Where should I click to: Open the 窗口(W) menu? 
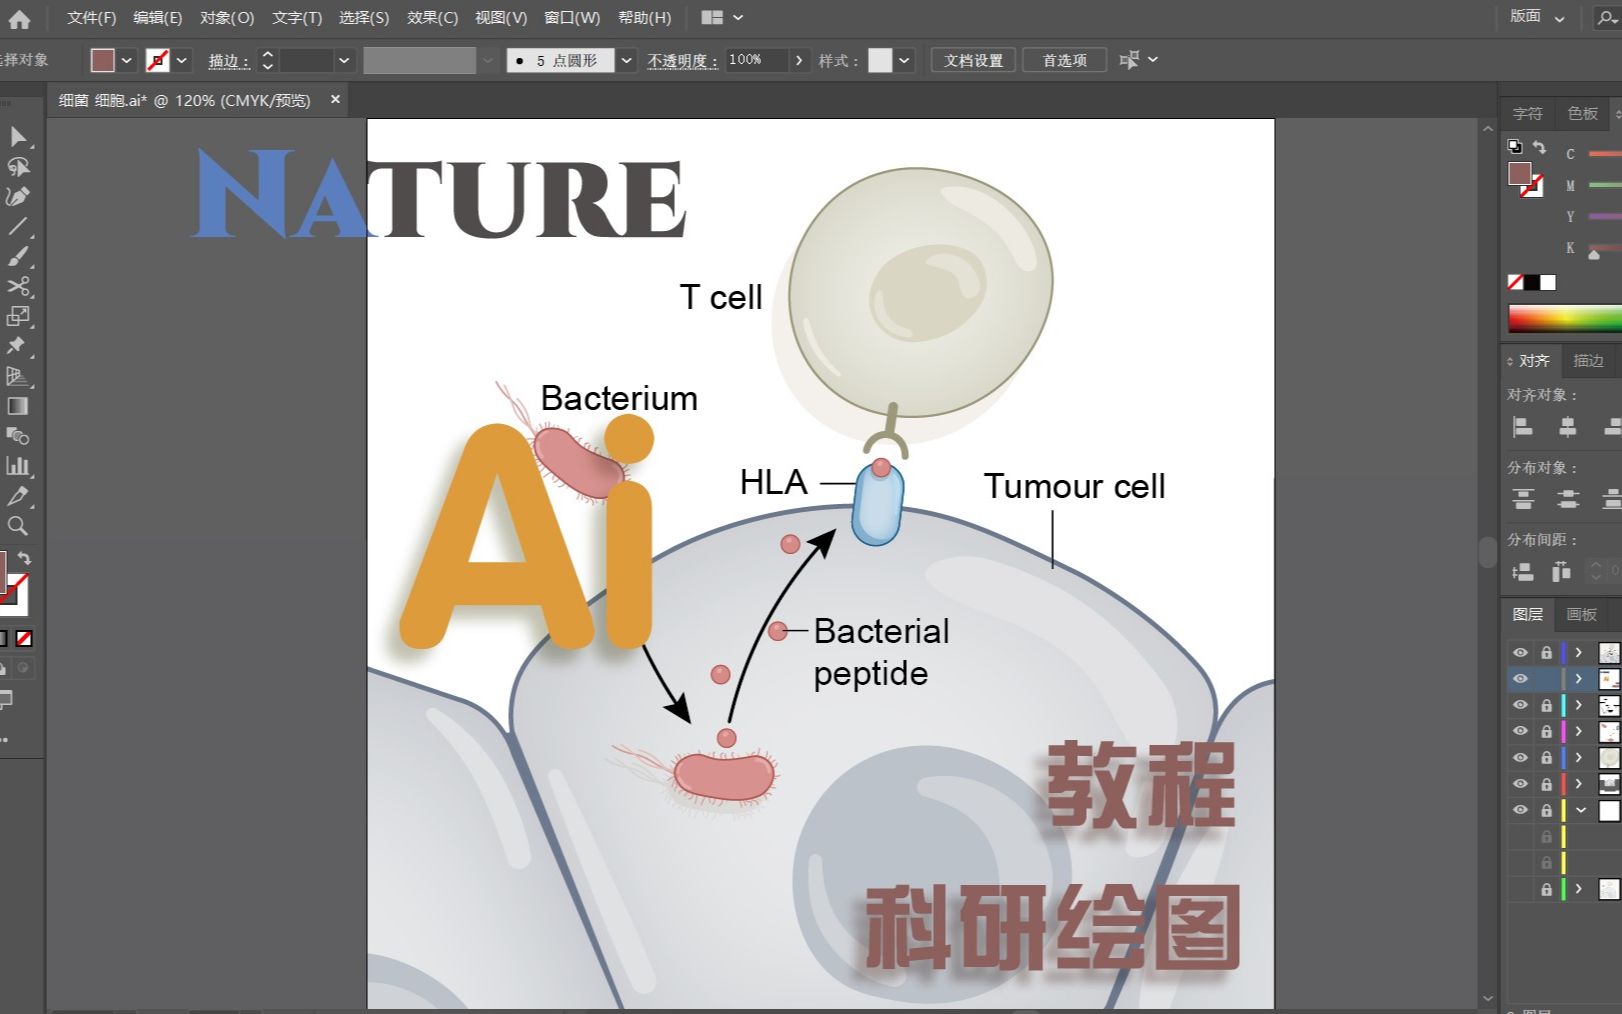[x=572, y=18]
